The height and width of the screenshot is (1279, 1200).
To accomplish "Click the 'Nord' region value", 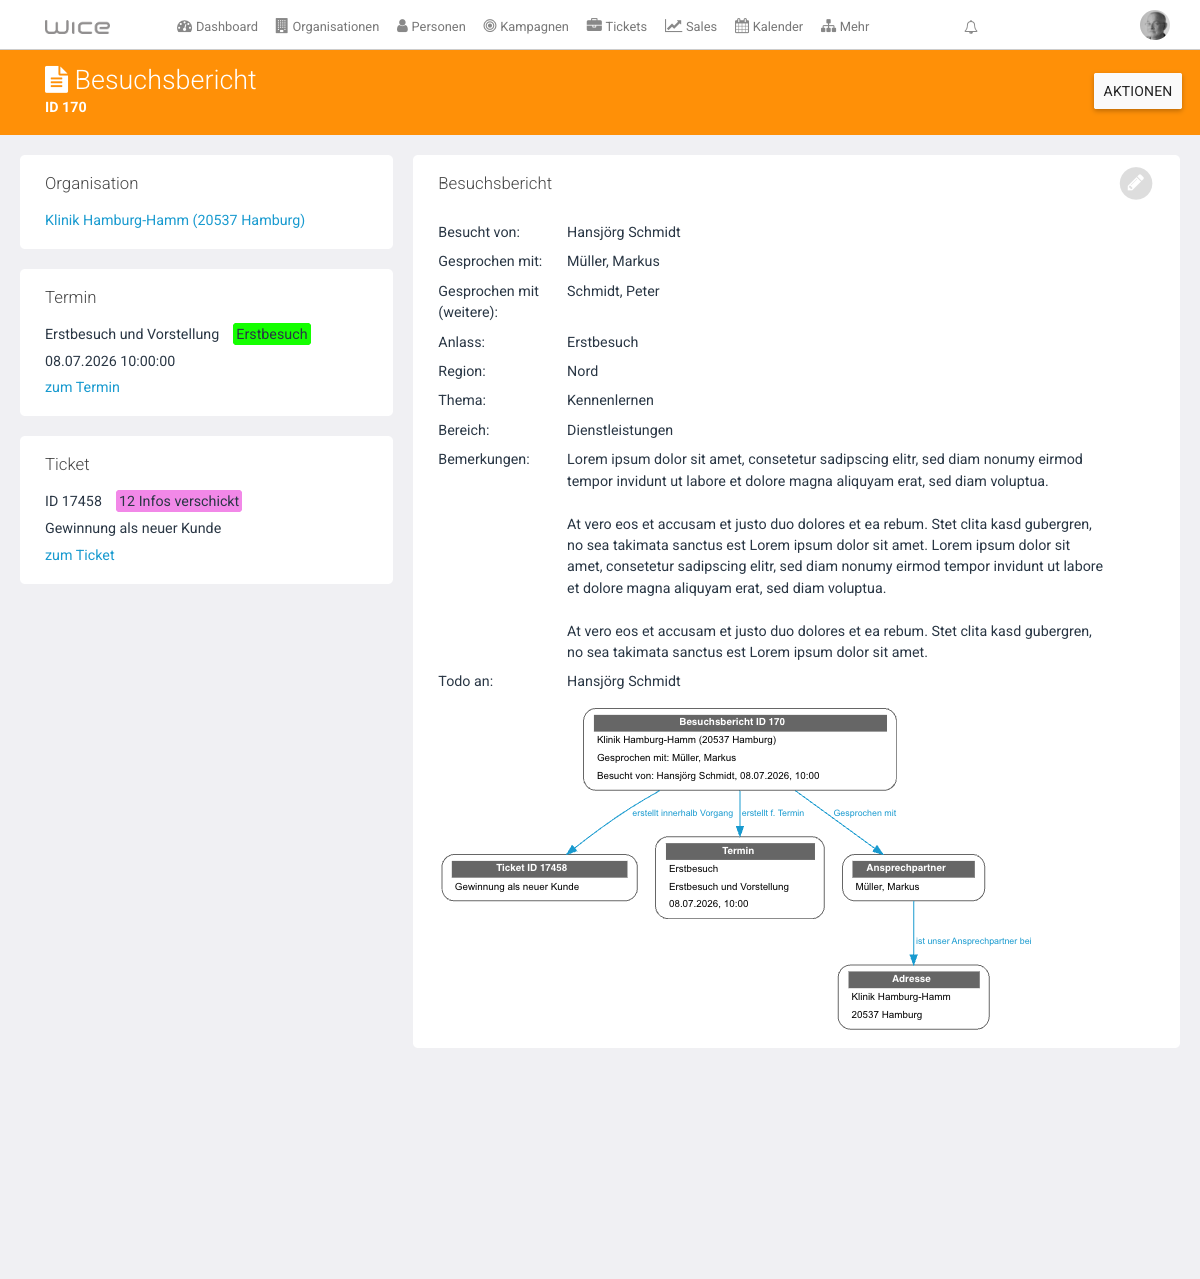I will click(x=583, y=371).
